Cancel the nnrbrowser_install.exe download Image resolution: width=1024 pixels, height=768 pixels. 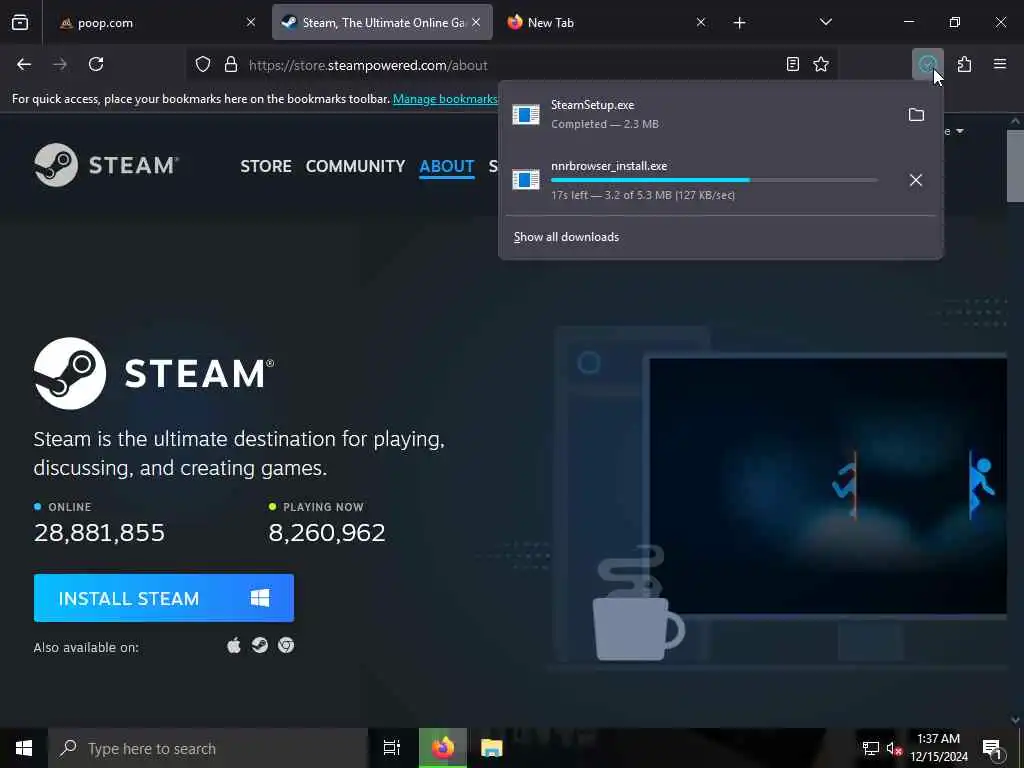(x=916, y=180)
